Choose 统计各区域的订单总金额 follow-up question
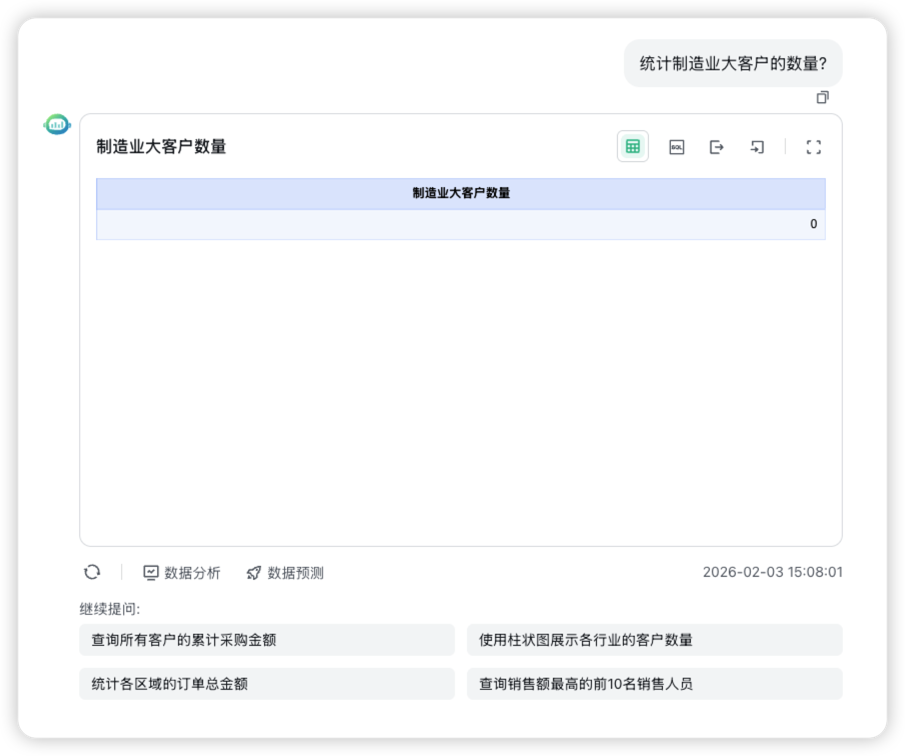This screenshot has width=905, height=756. 266,684
